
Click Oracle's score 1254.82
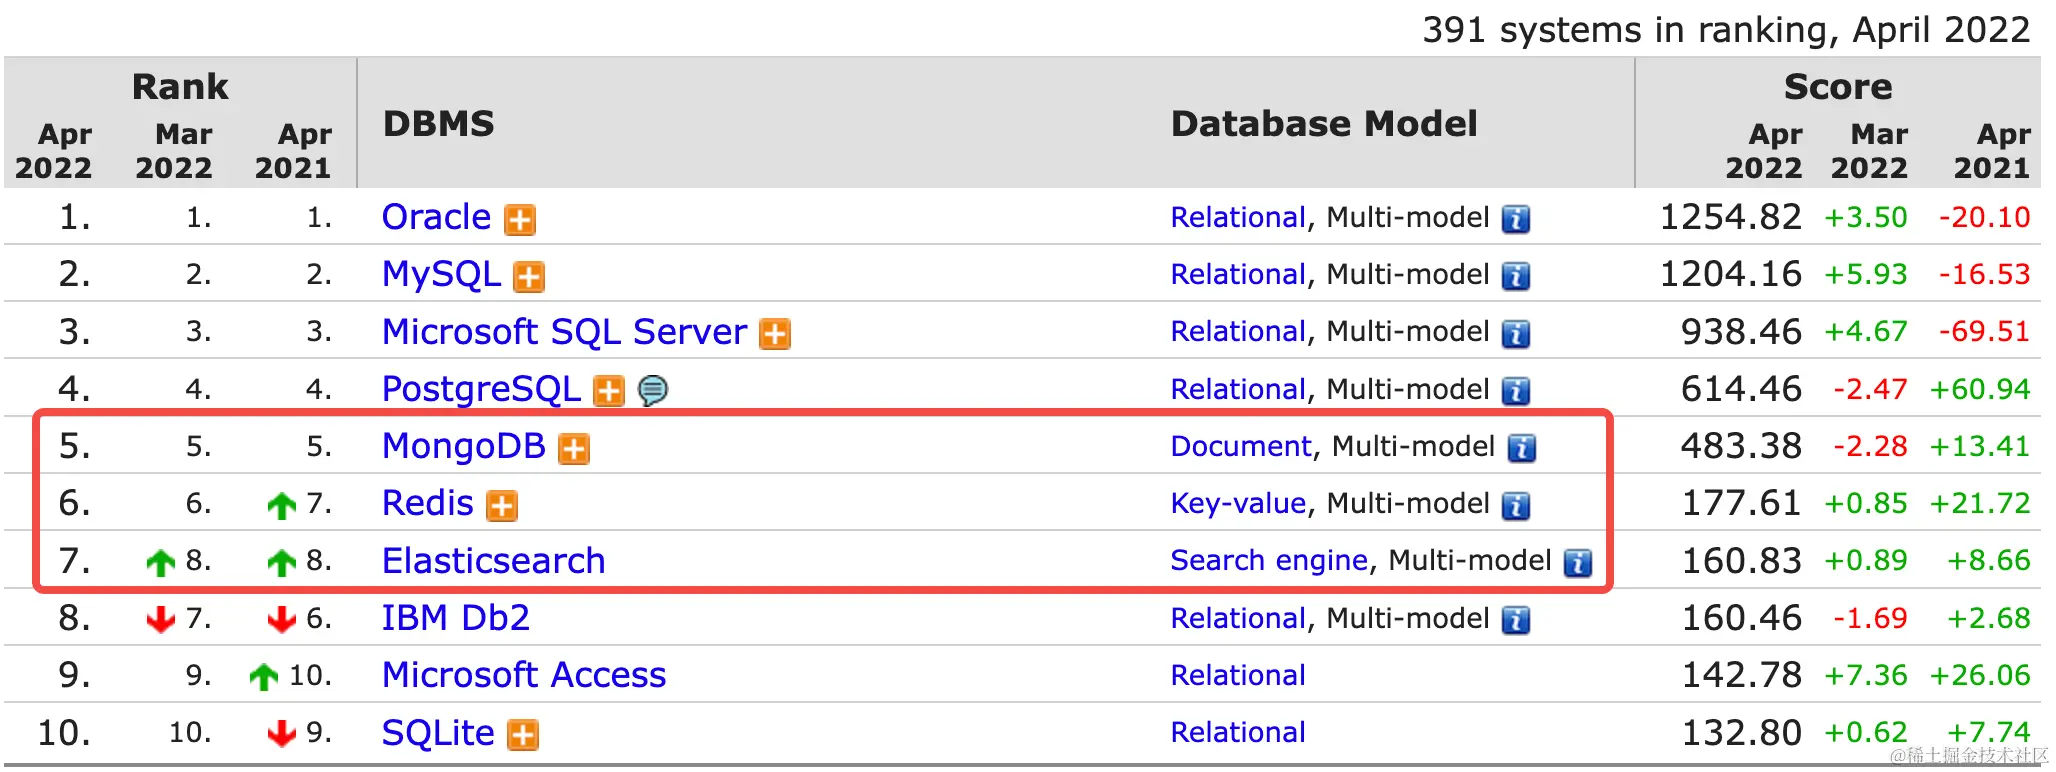pos(1730,217)
